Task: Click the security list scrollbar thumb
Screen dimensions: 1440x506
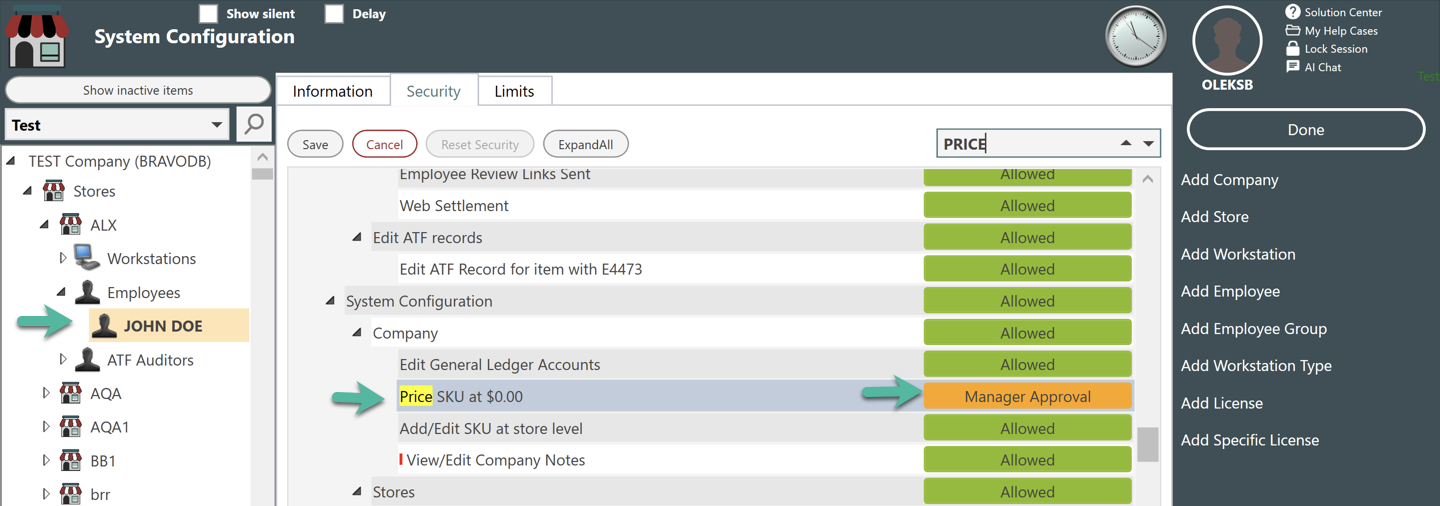Action: [1148, 444]
